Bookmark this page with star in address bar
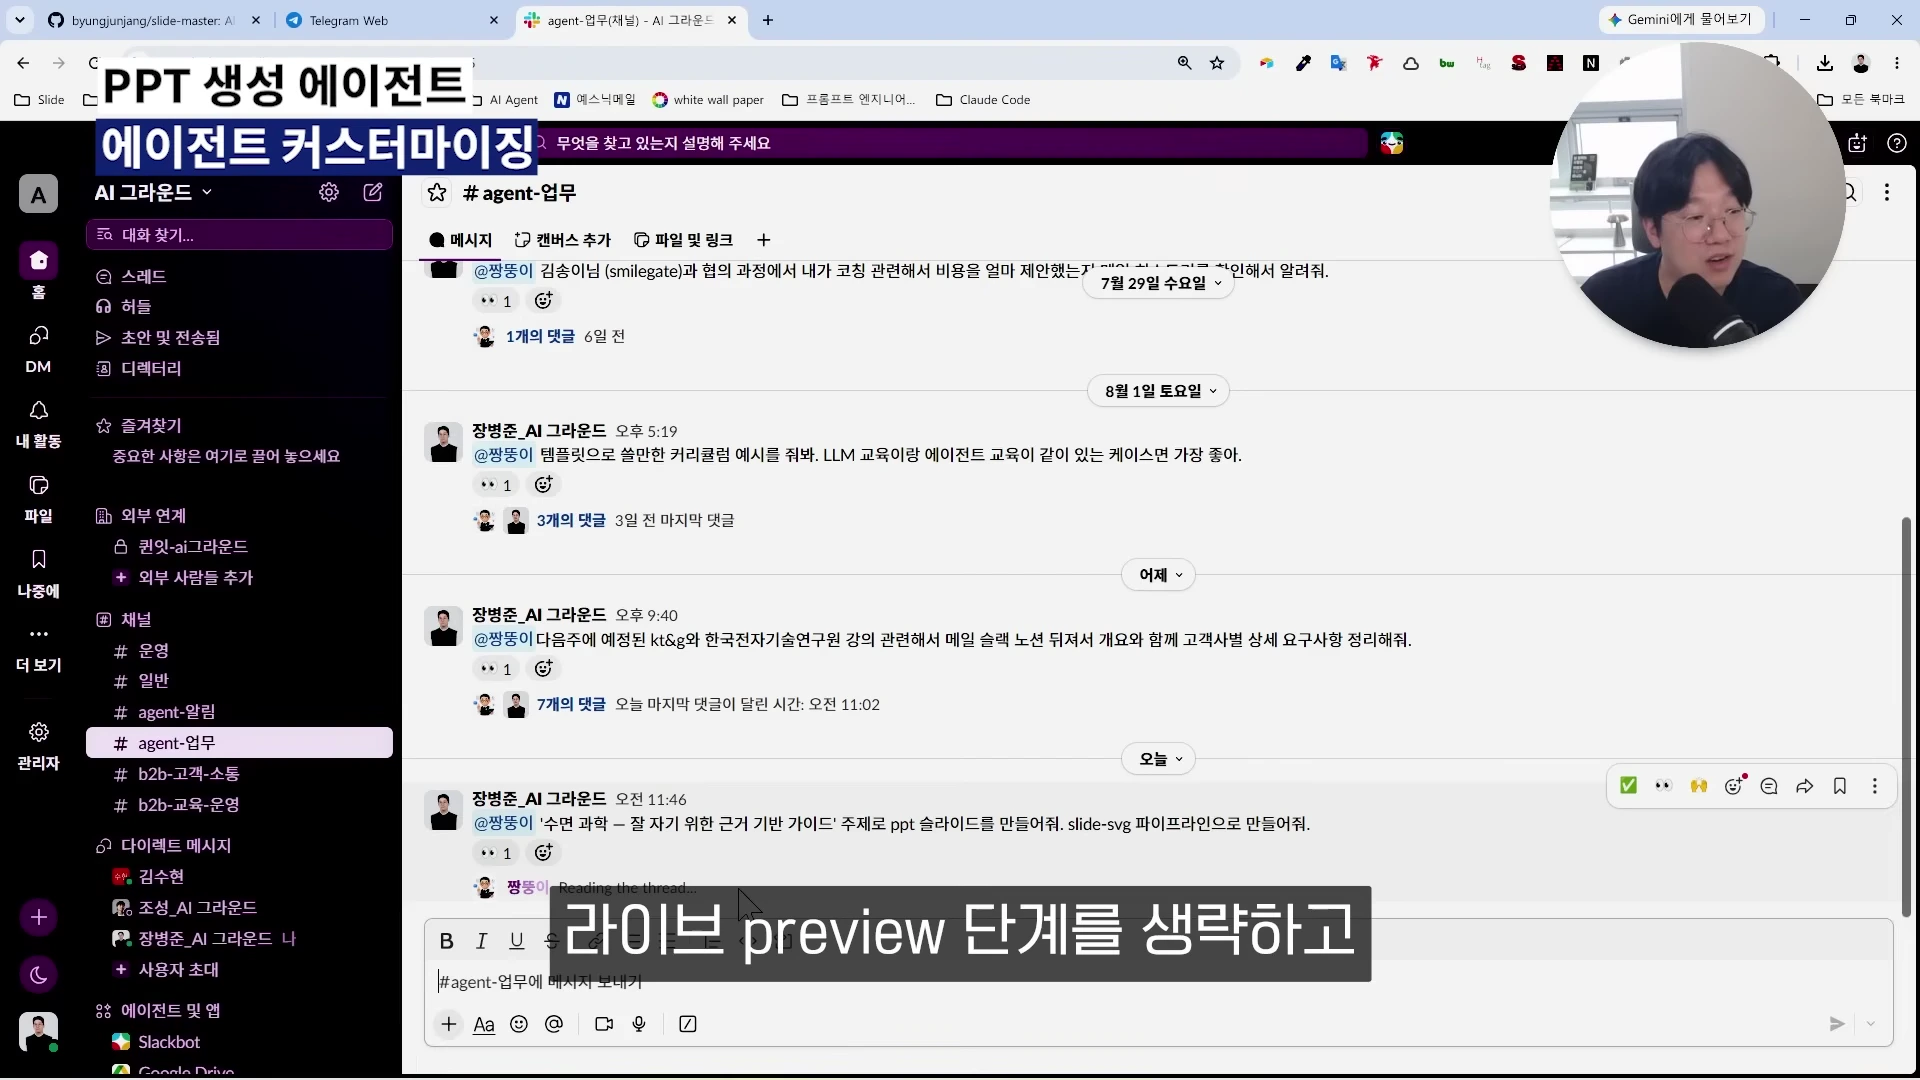1920x1080 pixels. click(1217, 63)
